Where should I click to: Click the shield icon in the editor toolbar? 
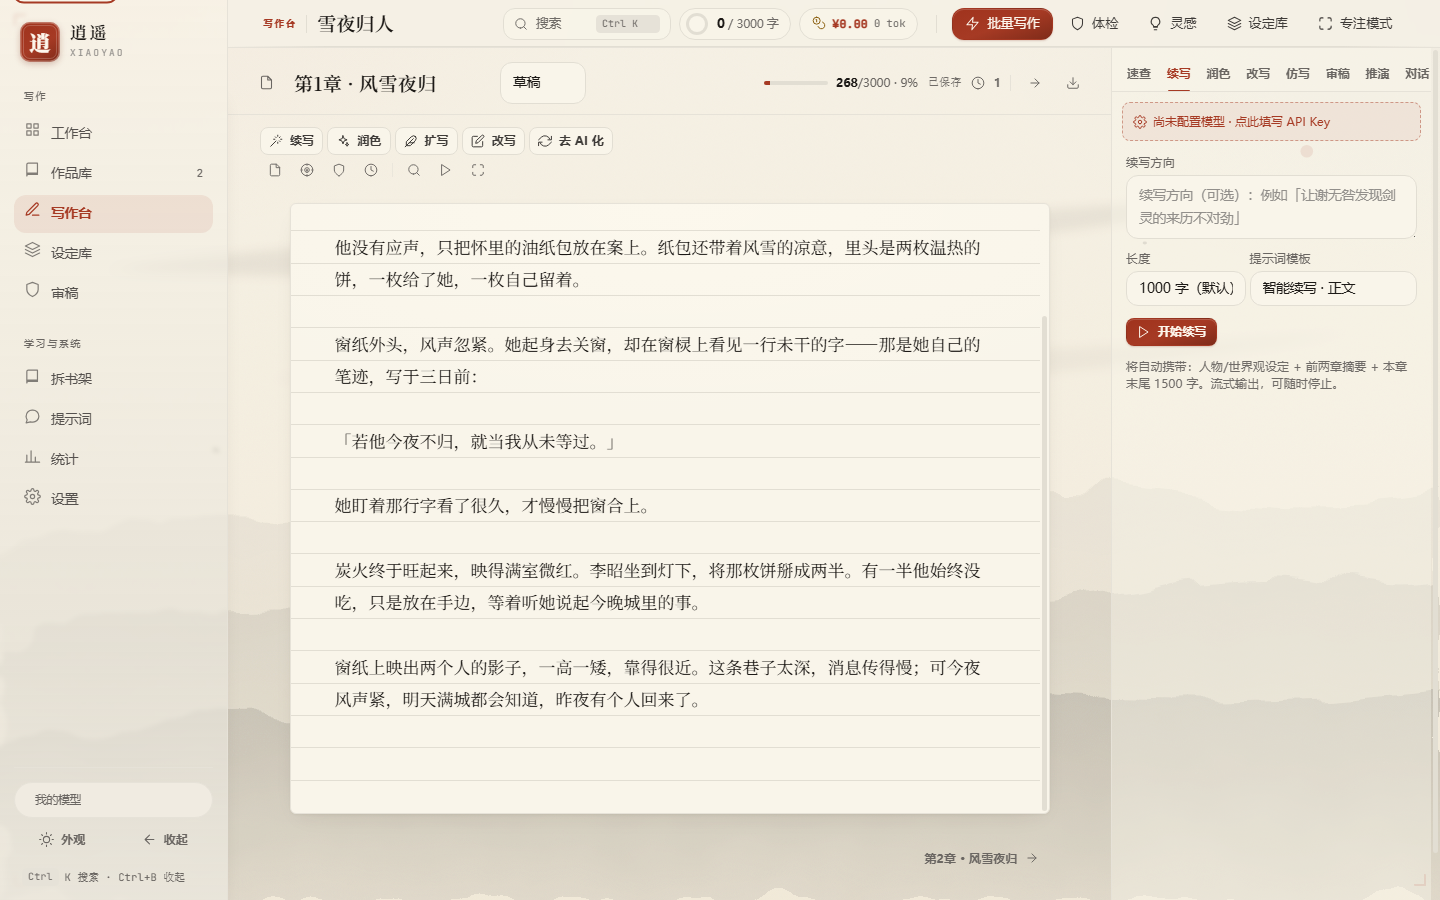(339, 170)
